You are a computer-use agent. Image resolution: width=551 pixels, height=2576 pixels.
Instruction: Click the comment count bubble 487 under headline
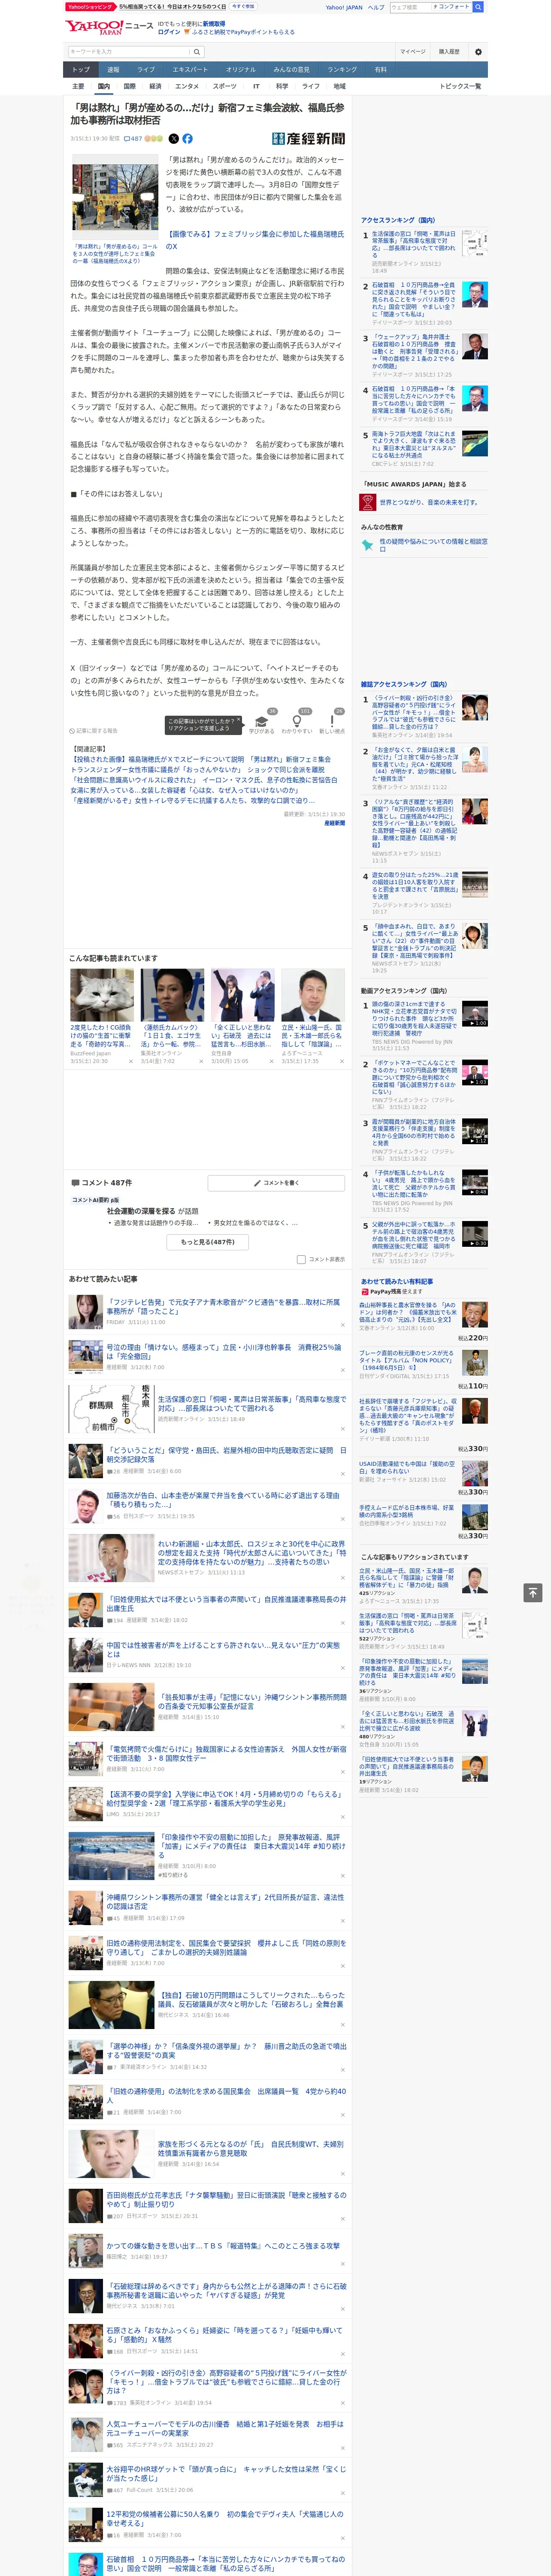(x=133, y=139)
